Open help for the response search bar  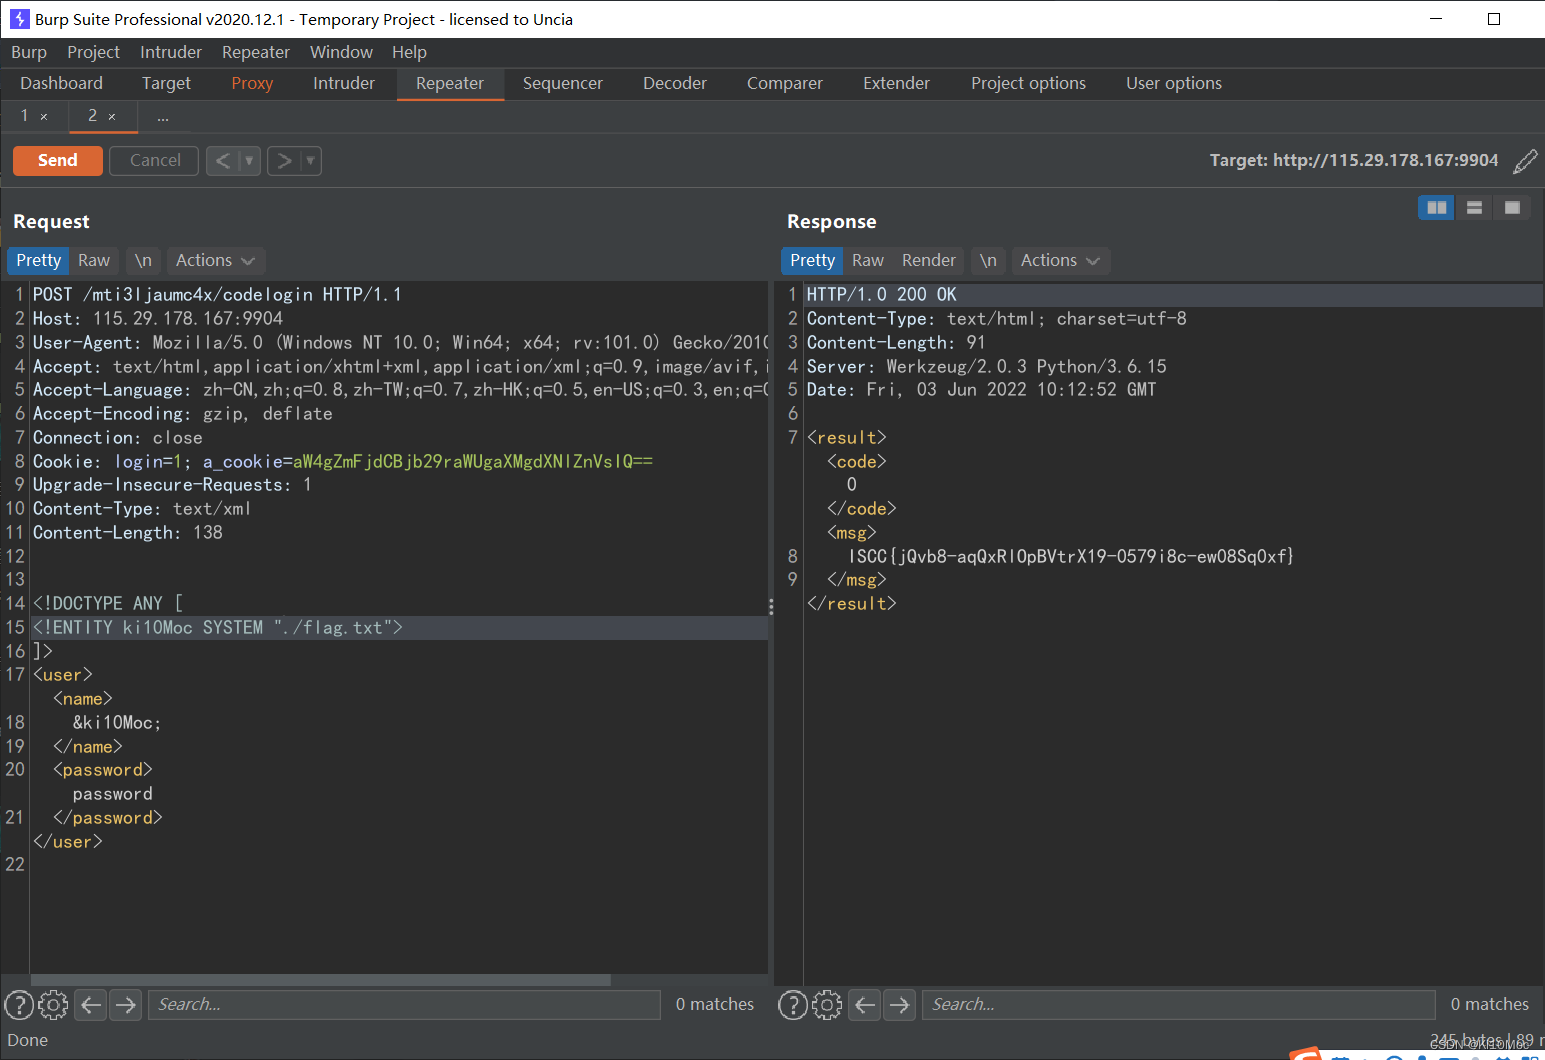793,1004
